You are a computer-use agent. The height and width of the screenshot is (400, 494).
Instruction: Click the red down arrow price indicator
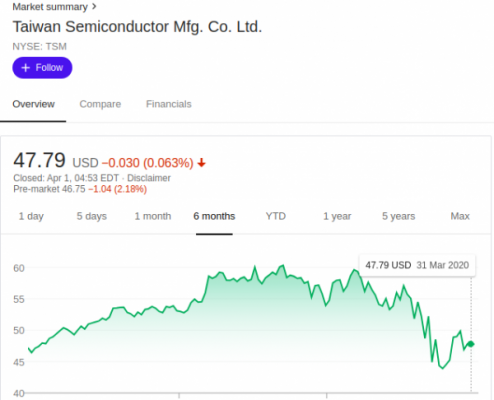pyautogui.click(x=201, y=163)
